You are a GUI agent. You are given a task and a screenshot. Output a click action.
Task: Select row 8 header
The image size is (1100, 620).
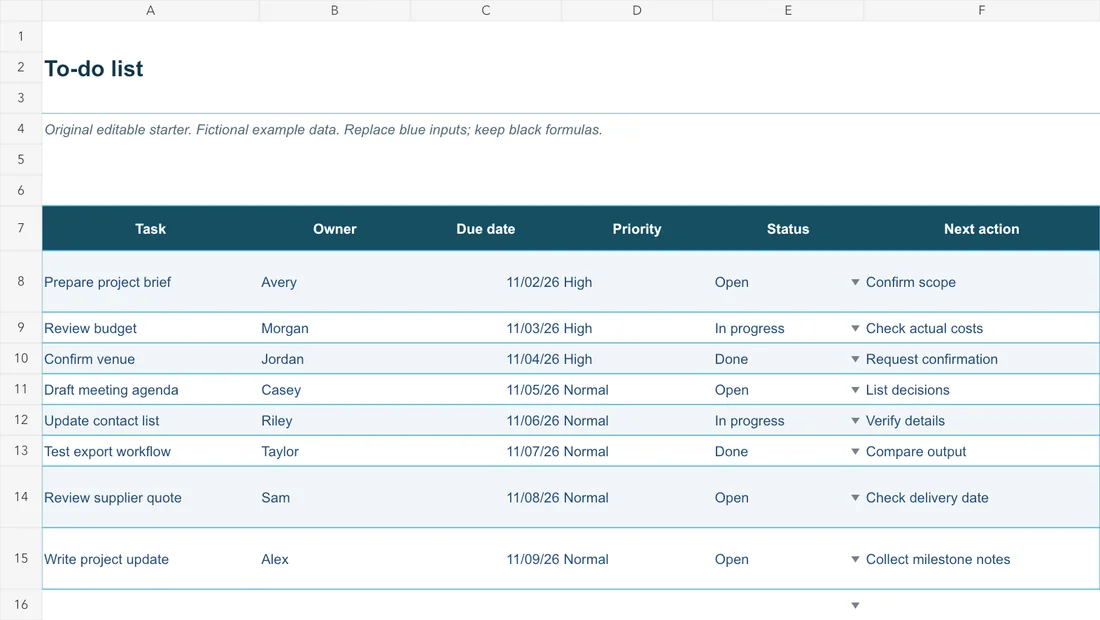21,281
